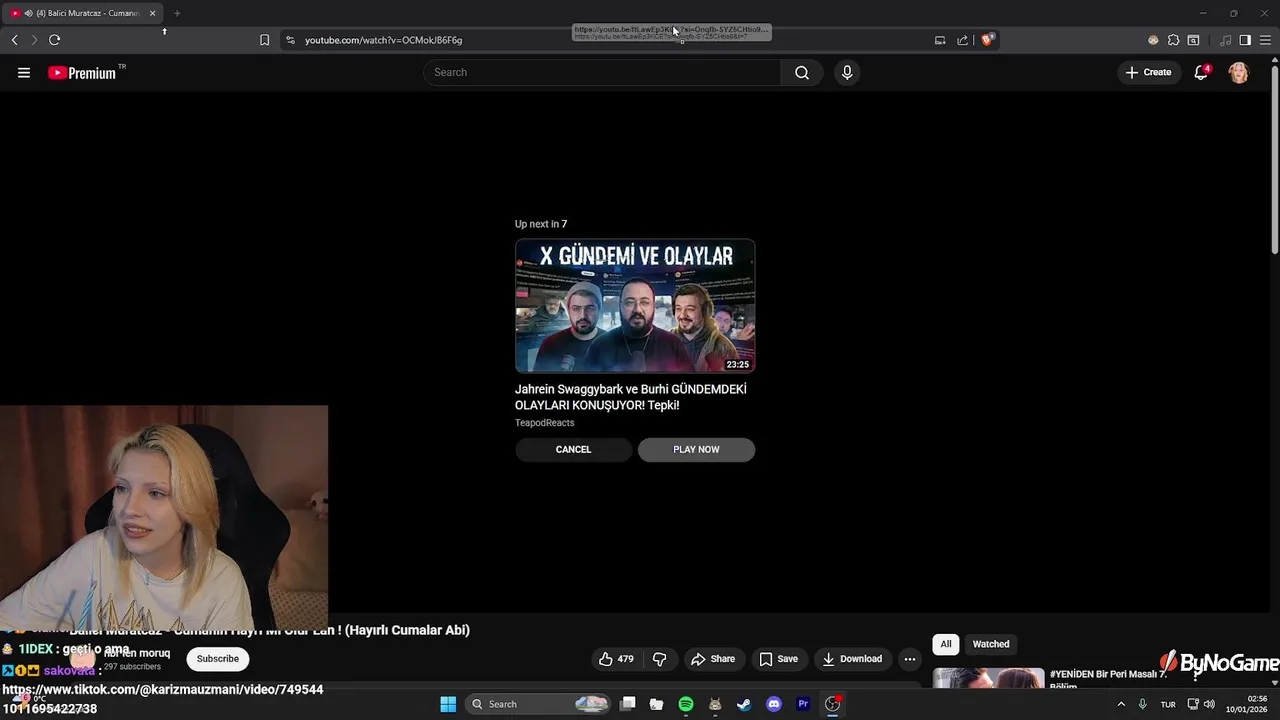Screen dimensions: 1280x720
Task: Start voice search with microphone icon
Action: point(847,72)
